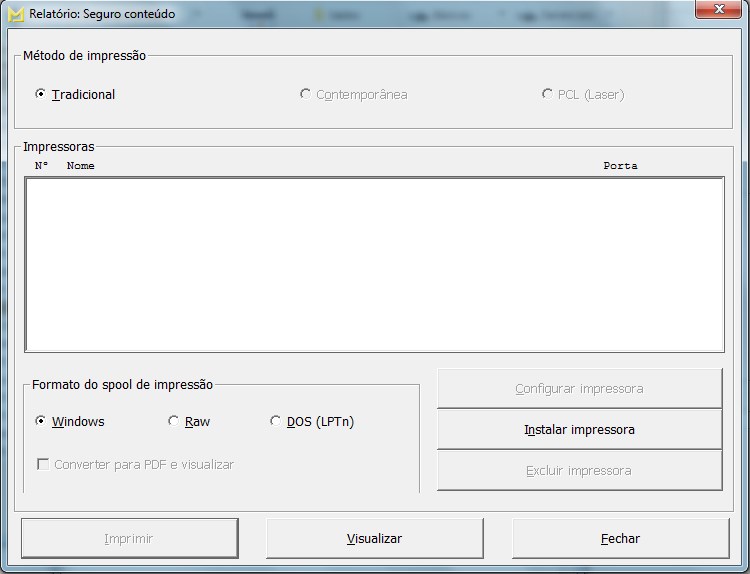Set spool format to Windows
750x574 pixels.
coord(41,421)
